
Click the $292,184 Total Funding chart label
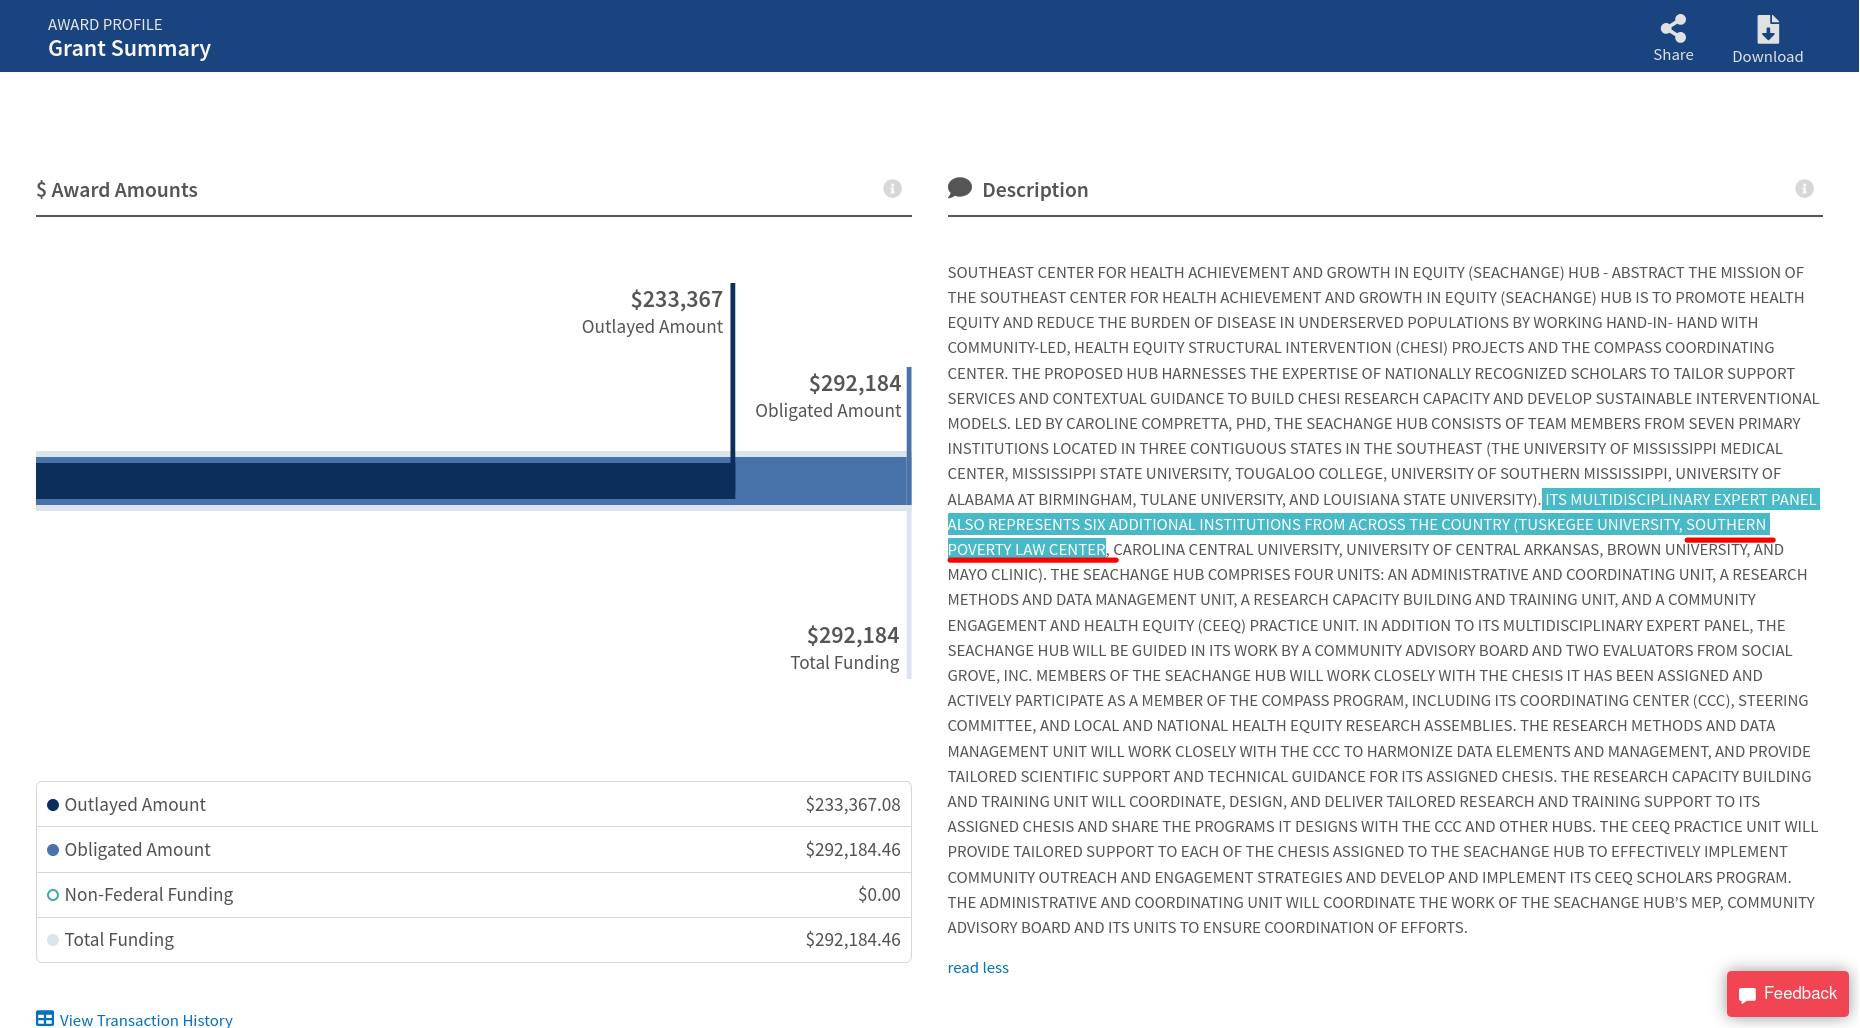[845, 648]
